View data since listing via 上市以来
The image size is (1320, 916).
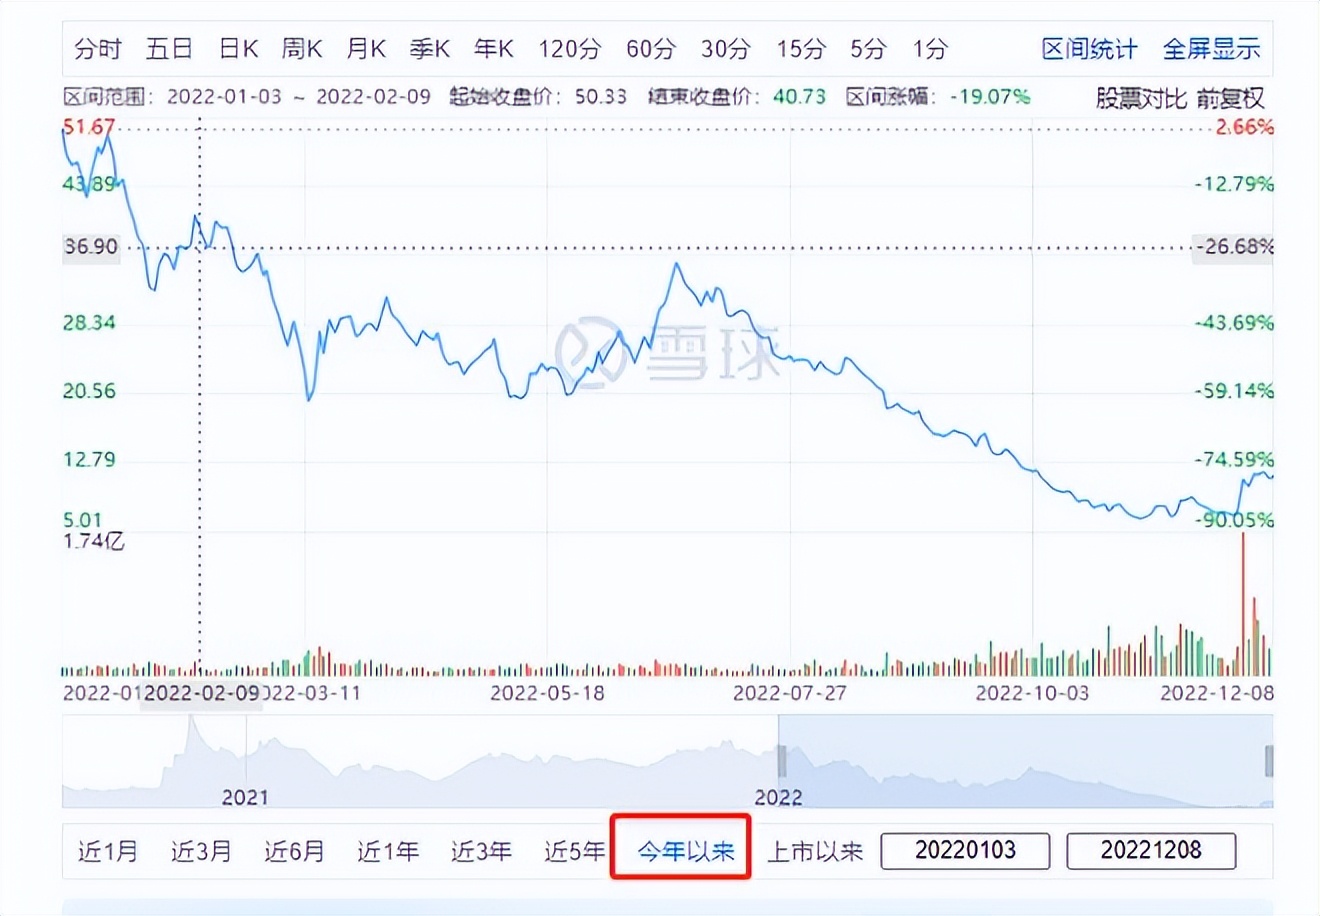[x=814, y=851]
